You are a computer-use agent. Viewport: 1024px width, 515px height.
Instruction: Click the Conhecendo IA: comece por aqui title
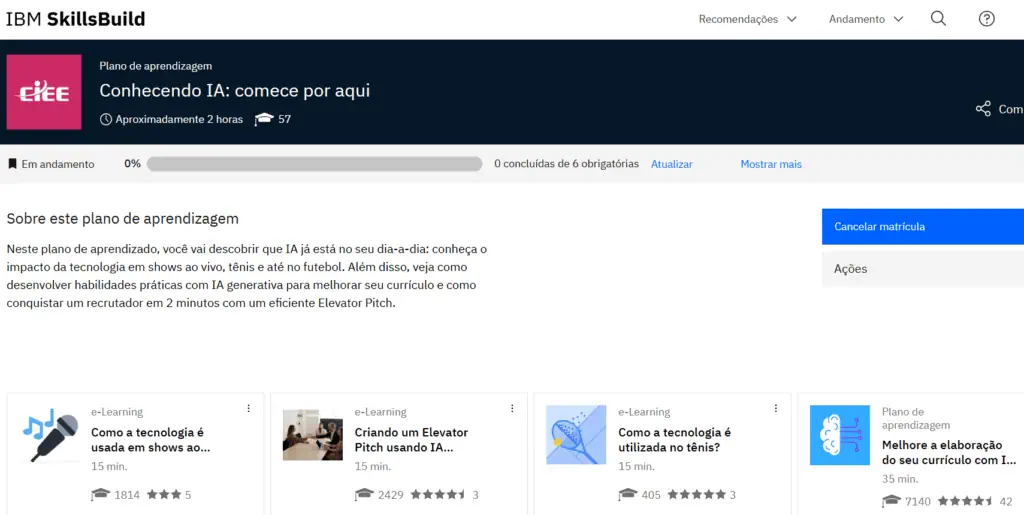click(234, 90)
